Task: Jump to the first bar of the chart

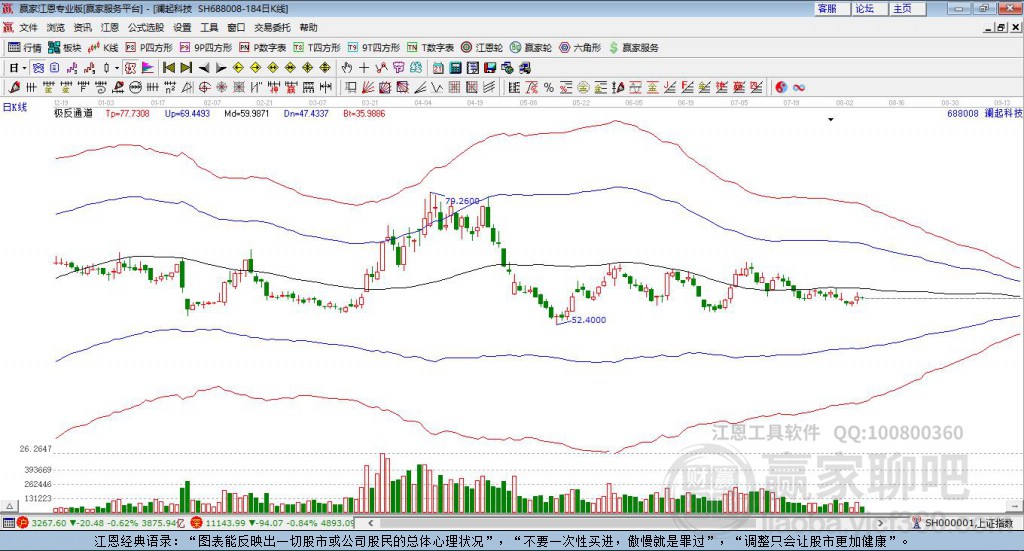Action: pos(169,68)
